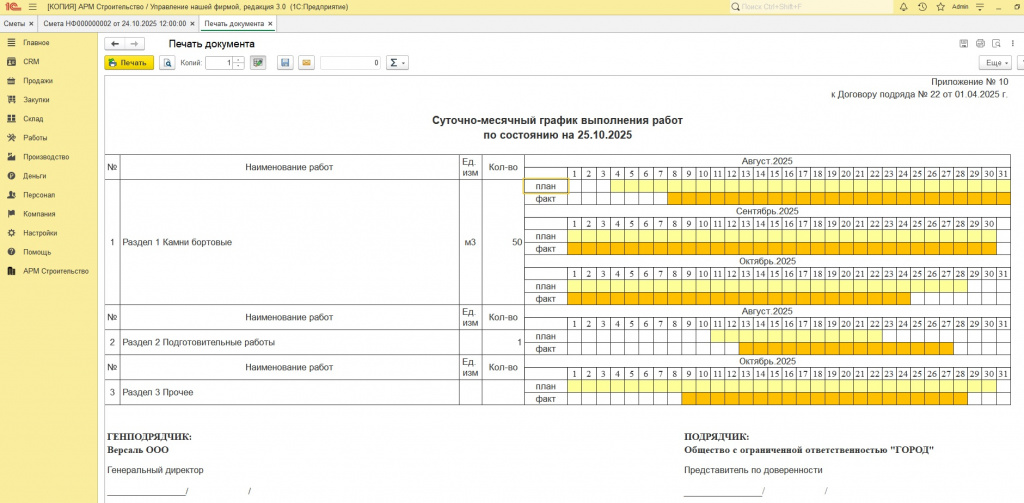Expand the sum (Σ) dropdown
Viewport: 1024px width, 503px height.
(397, 63)
